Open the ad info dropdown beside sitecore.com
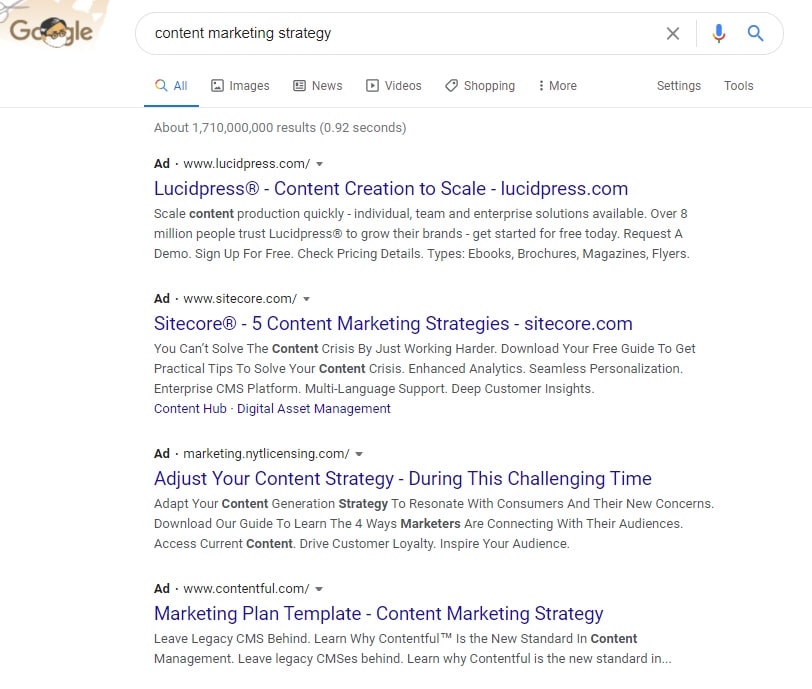812x689 pixels. (307, 298)
